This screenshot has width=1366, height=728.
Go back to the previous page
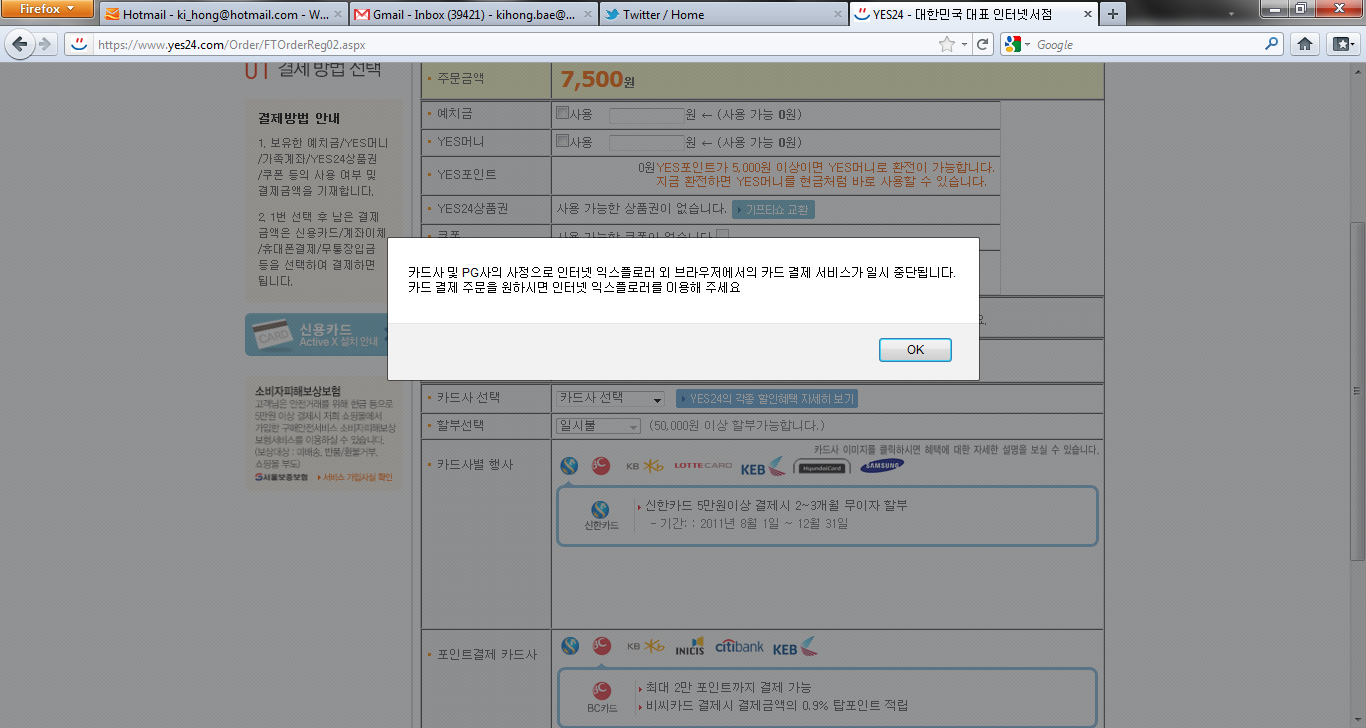pos(20,44)
